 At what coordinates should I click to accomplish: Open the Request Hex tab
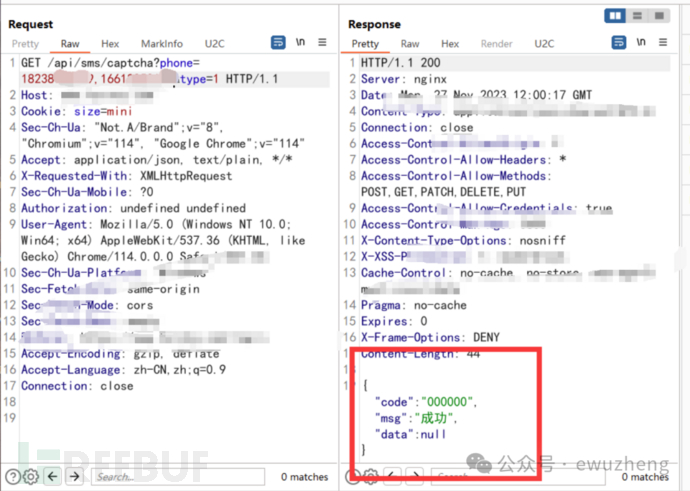110,44
